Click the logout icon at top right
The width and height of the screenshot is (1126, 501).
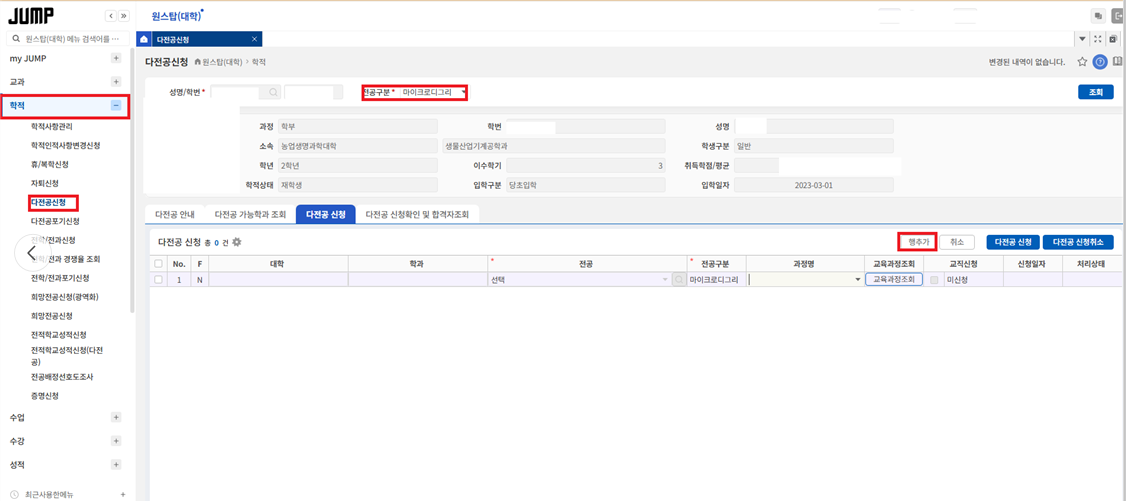pyautogui.click(x=1118, y=16)
